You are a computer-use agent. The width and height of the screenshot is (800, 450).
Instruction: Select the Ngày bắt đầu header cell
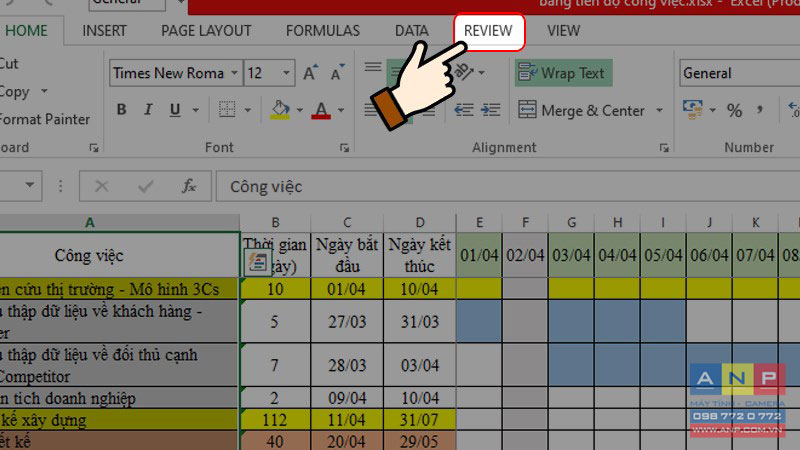click(347, 255)
